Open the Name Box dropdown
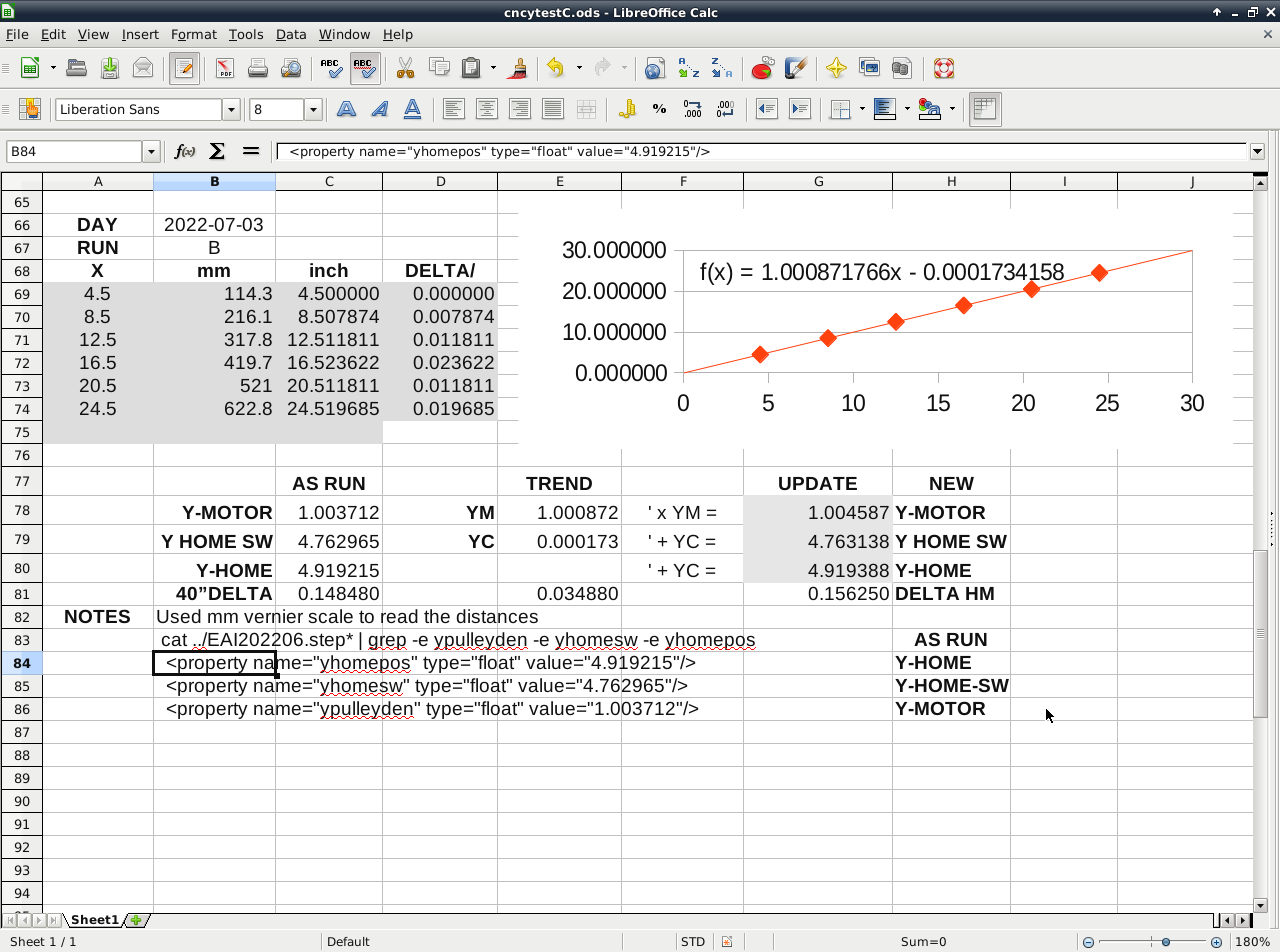 click(x=152, y=152)
